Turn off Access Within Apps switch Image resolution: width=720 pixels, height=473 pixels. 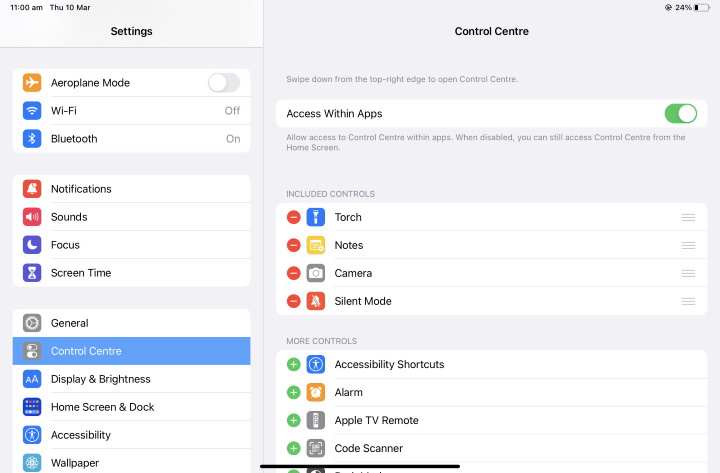tap(681, 113)
